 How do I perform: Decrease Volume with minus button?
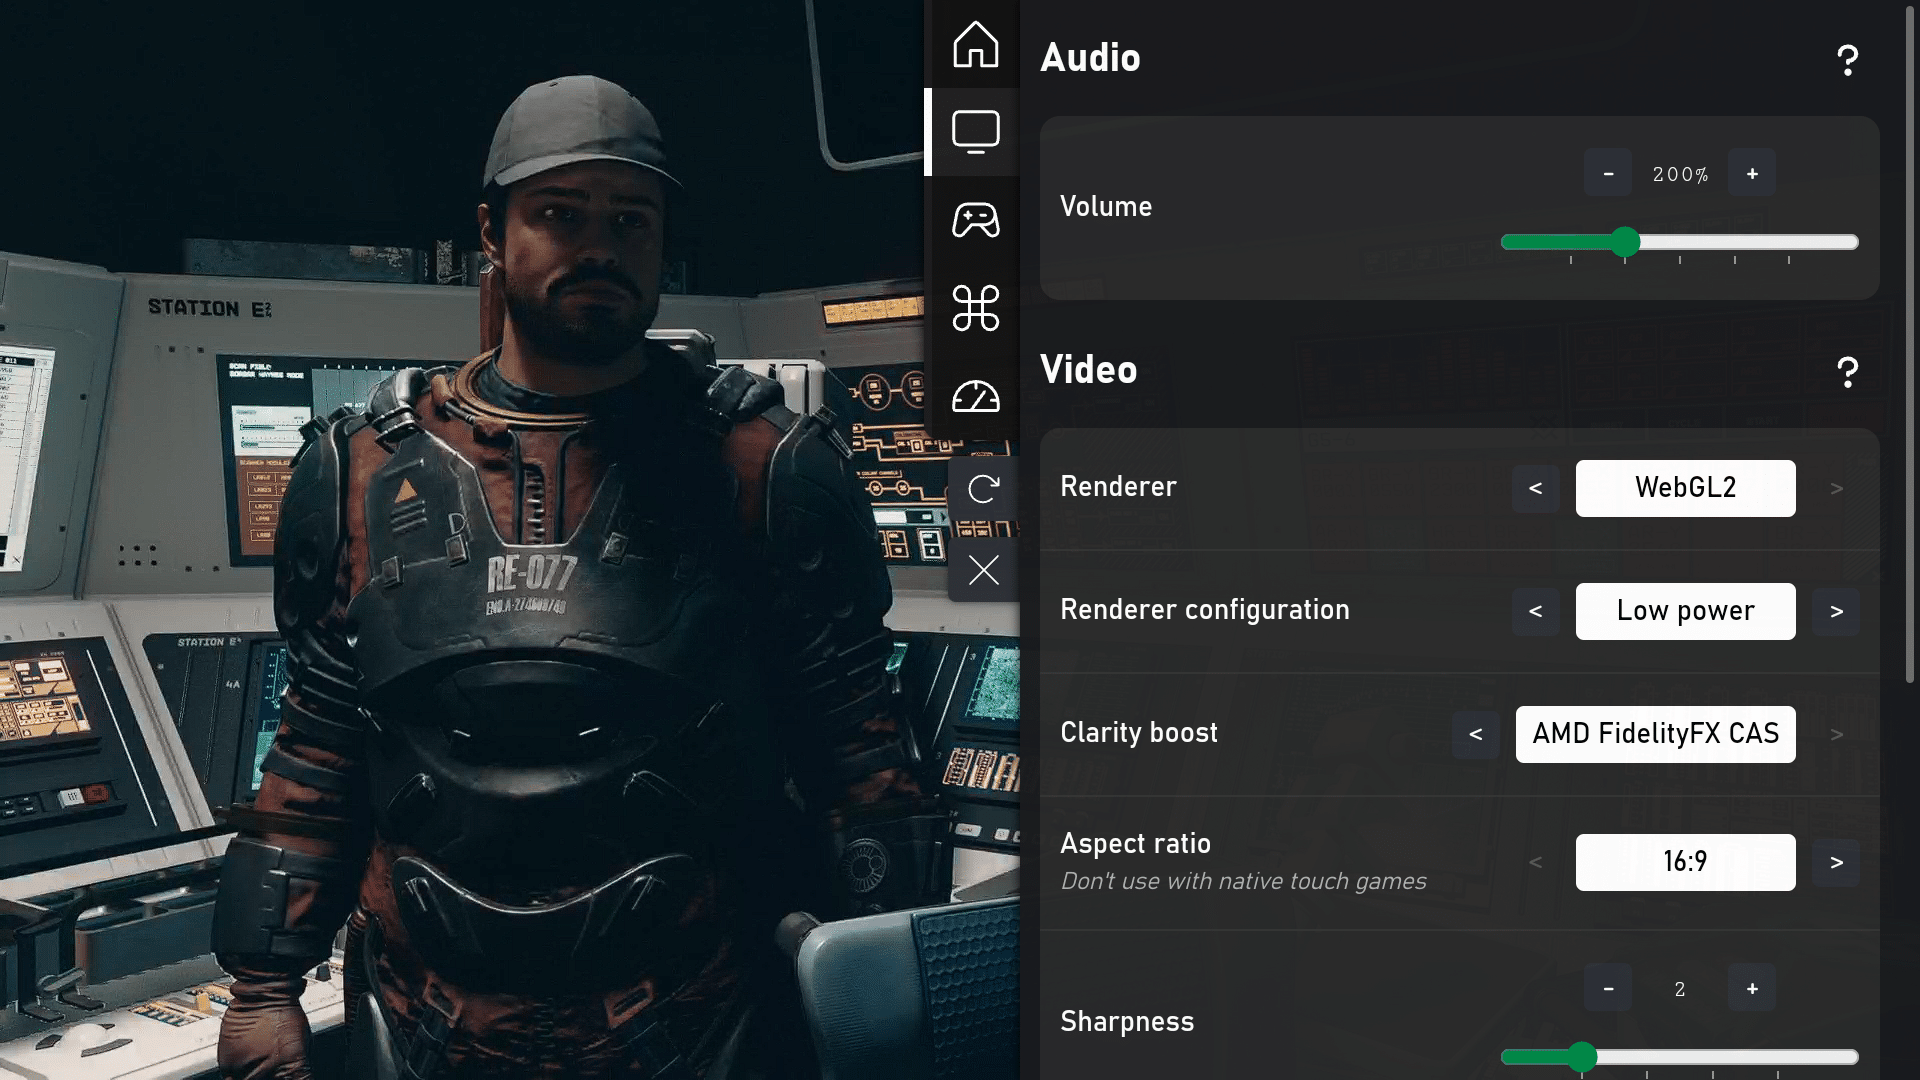point(1609,173)
